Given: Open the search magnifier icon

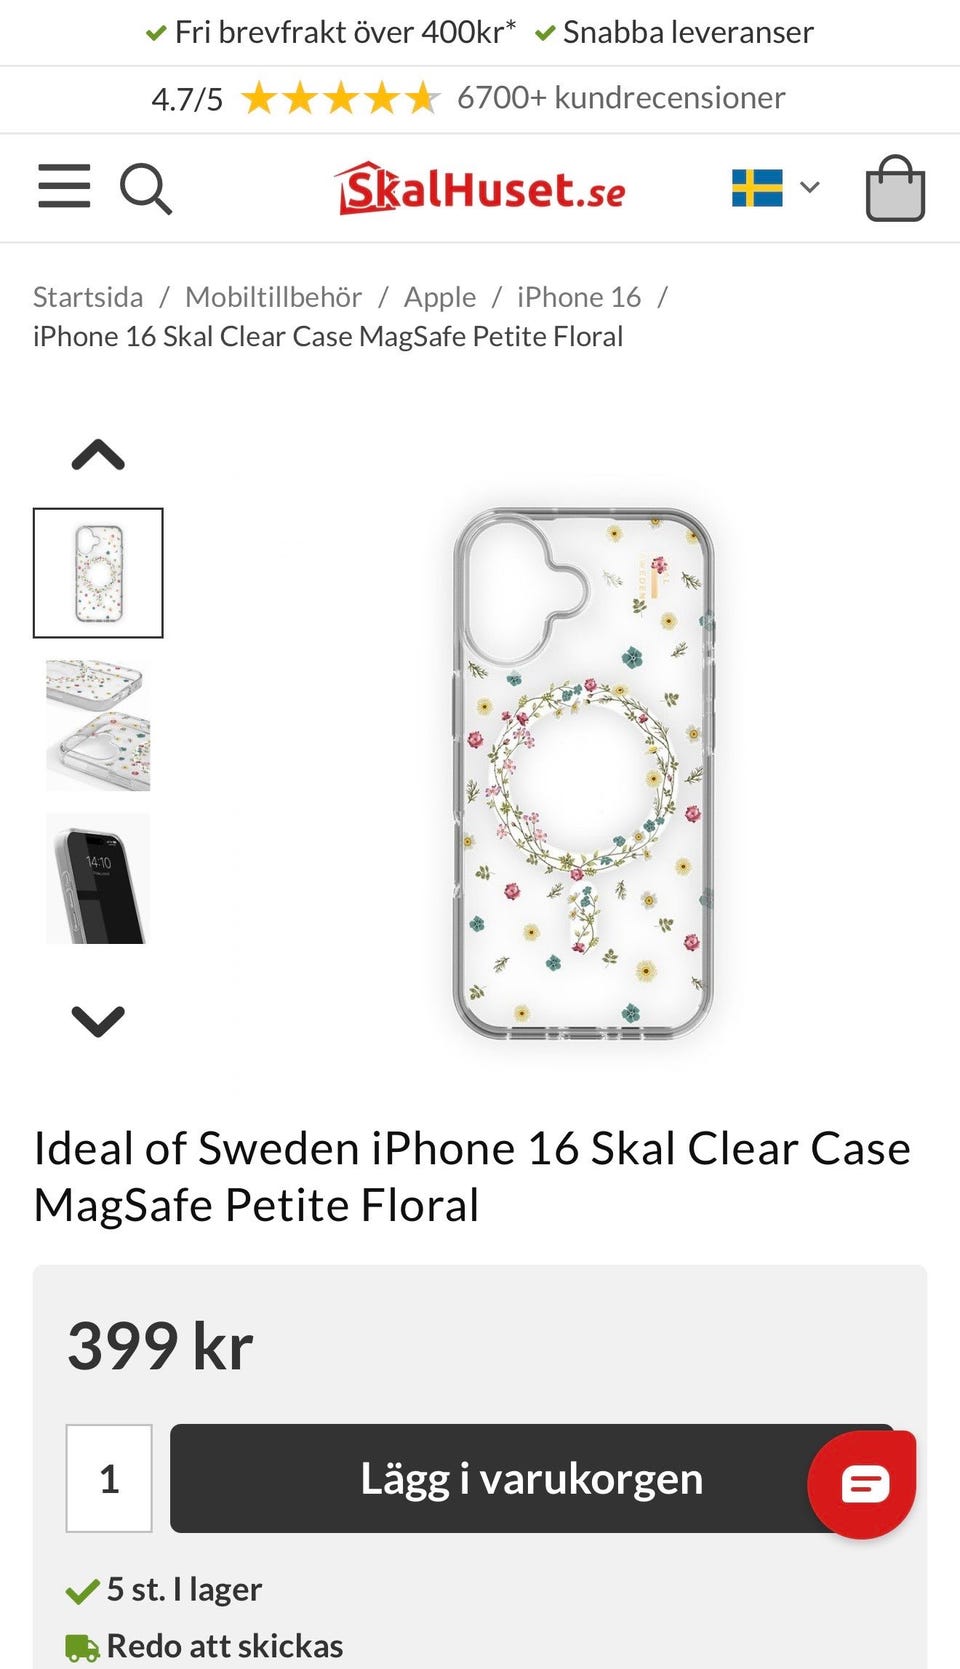Looking at the screenshot, I should 146,189.
